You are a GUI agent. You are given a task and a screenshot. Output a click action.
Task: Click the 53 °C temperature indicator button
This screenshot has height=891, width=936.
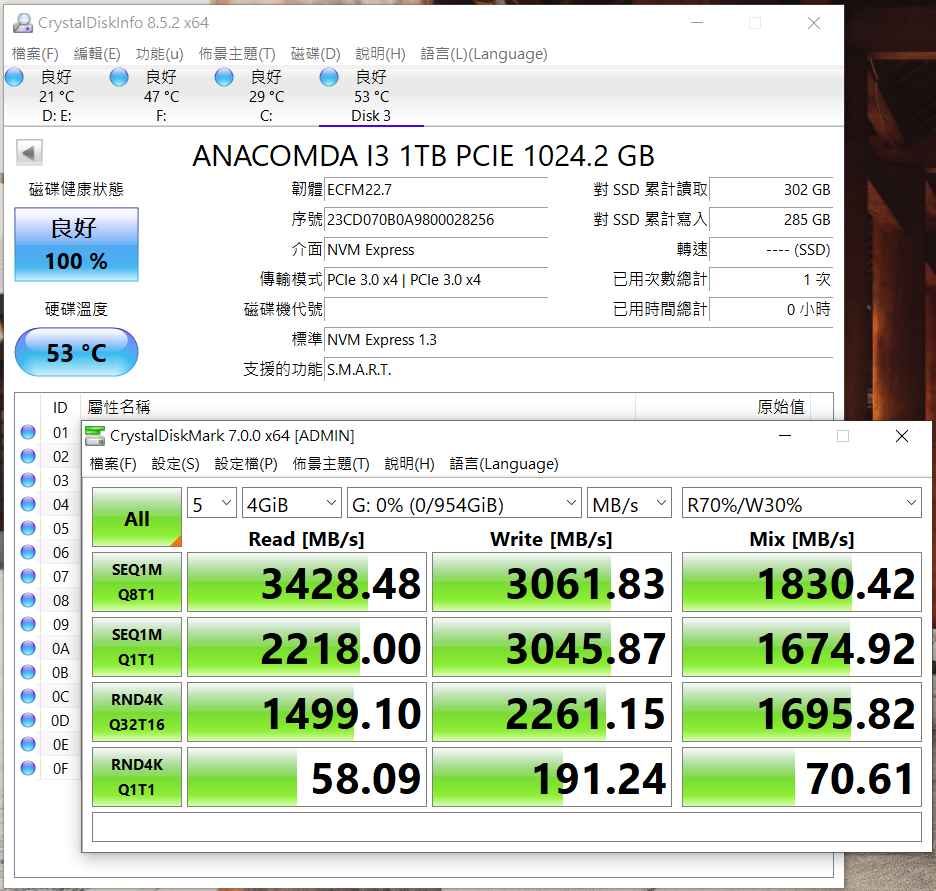76,352
